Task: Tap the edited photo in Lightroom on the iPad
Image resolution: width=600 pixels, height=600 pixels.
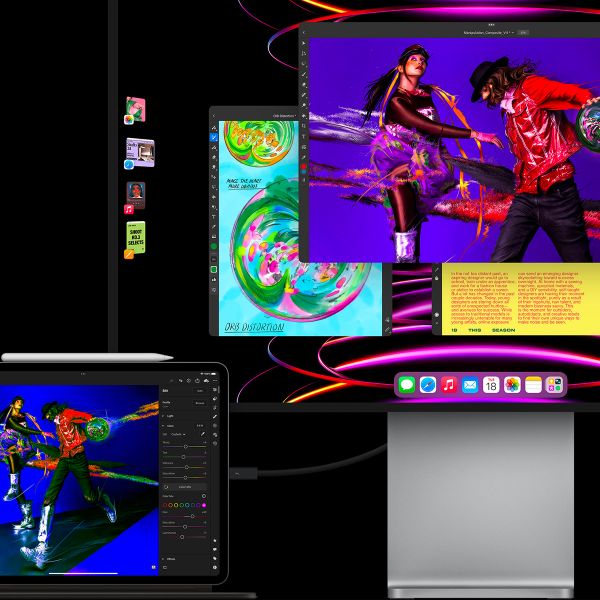Action: tap(79, 480)
